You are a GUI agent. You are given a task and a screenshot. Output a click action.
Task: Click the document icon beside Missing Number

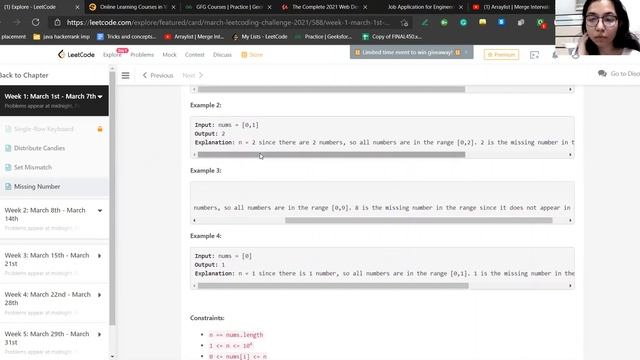click(x=8, y=187)
